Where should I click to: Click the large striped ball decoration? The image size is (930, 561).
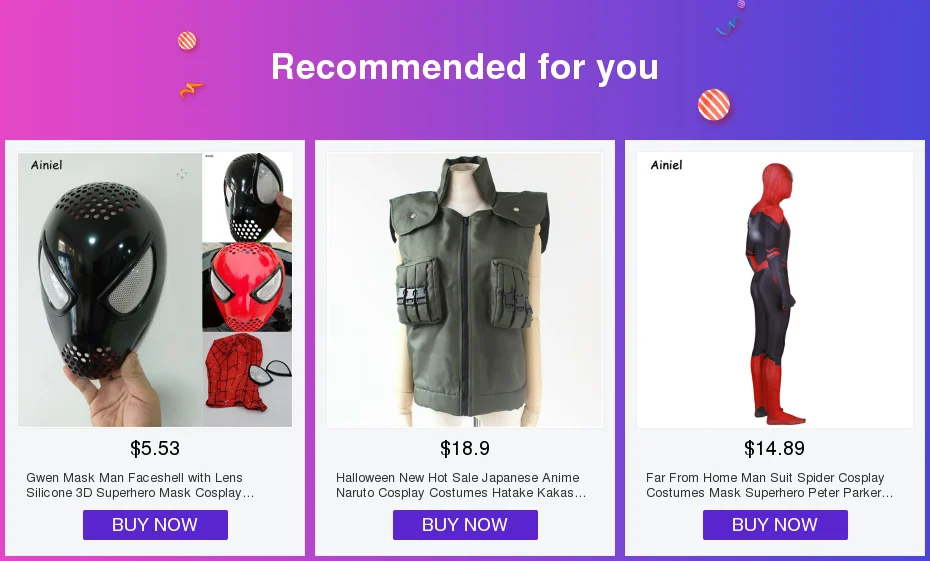coord(714,105)
